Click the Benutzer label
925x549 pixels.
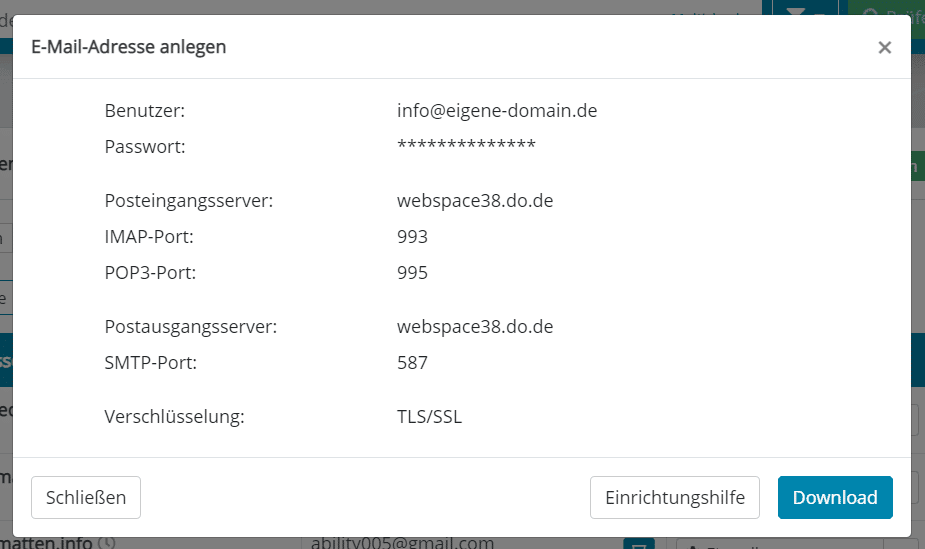tap(145, 111)
